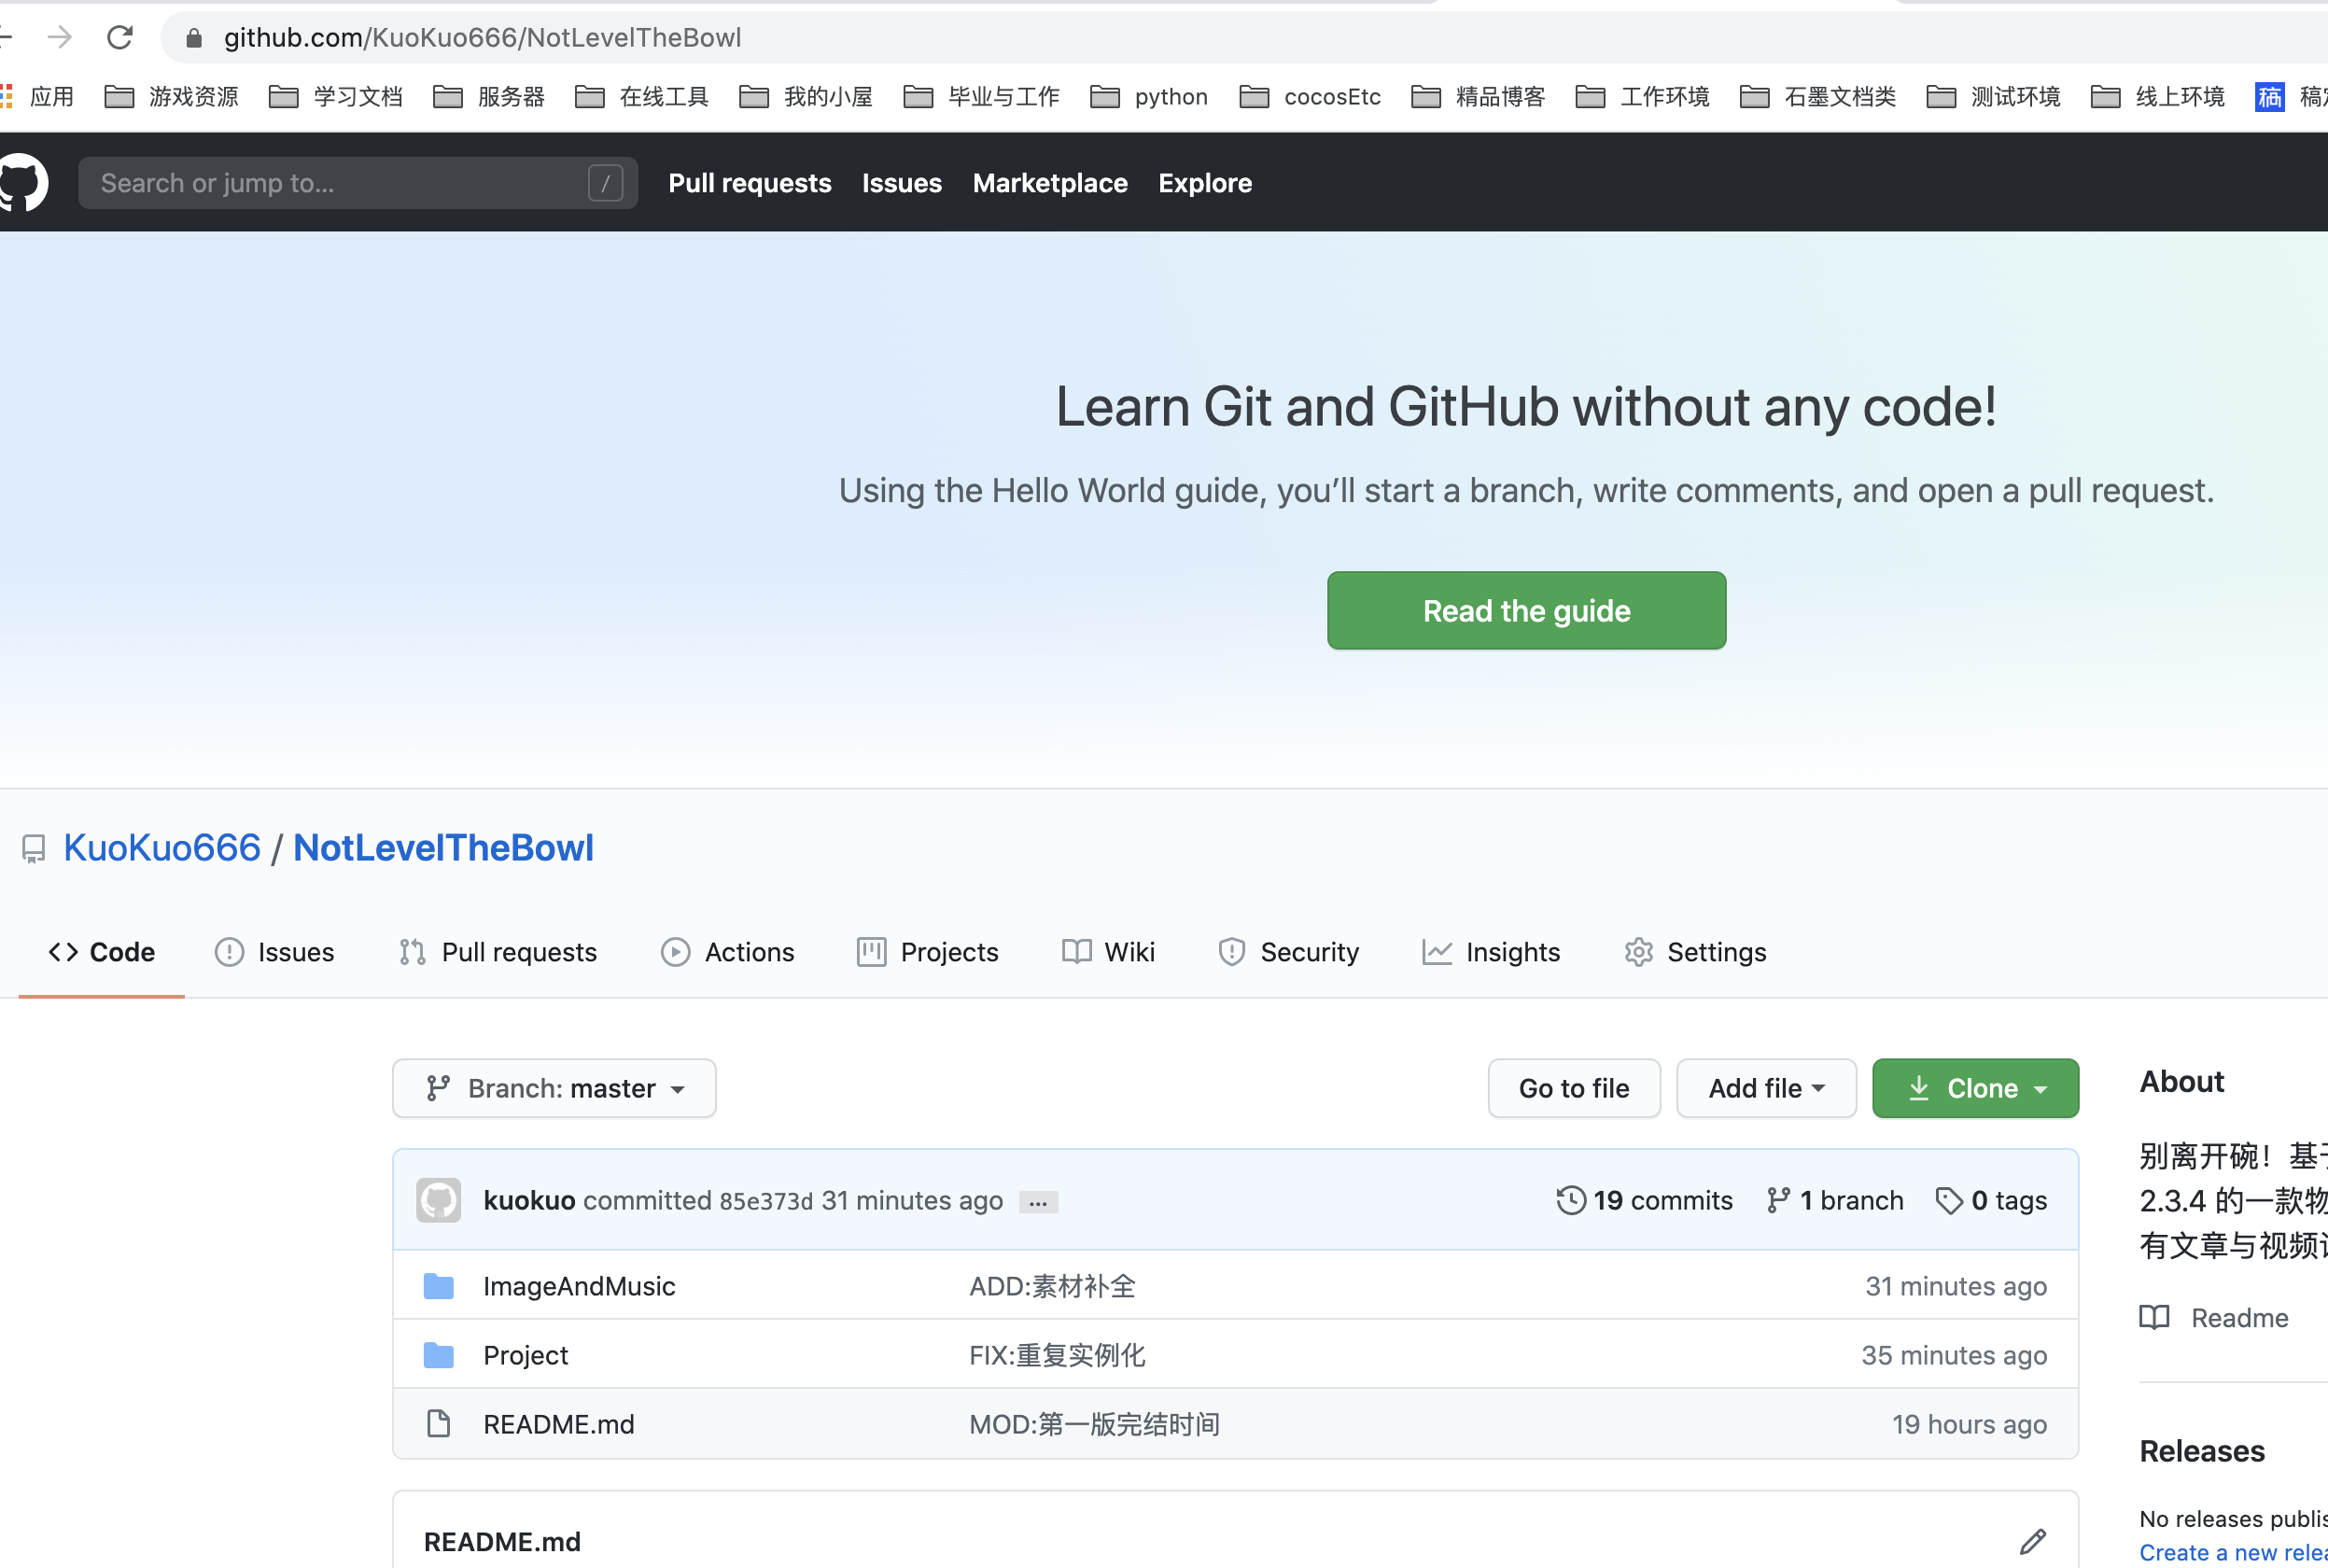Click Issues in the top navbar
This screenshot has height=1568, width=2328.
pyautogui.click(x=902, y=183)
